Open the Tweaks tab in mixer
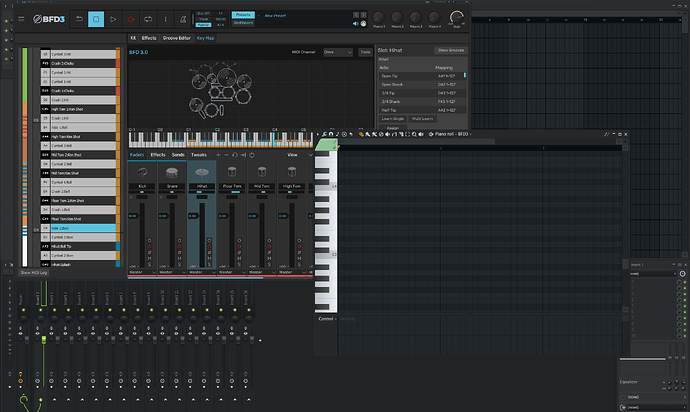690x412 pixels. [199, 155]
